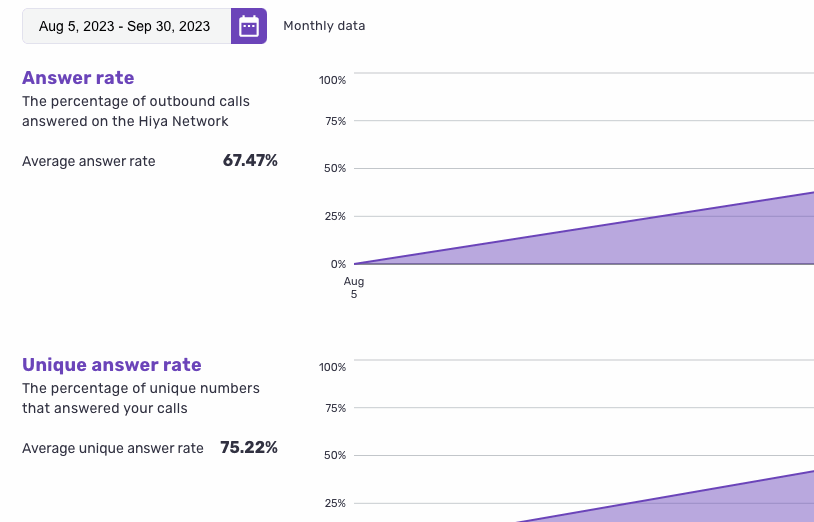Select the Unique answer rate heading

(112, 365)
